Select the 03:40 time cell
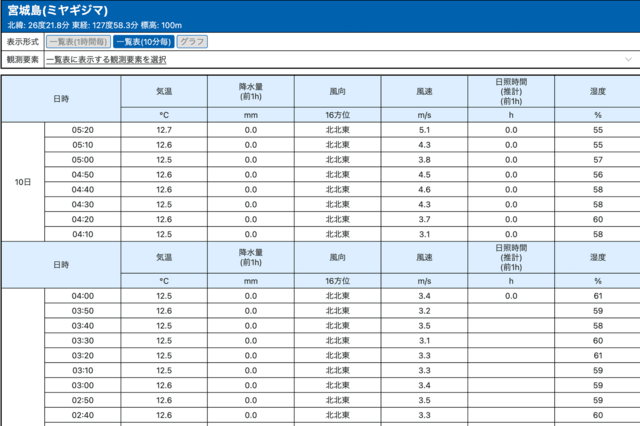 [82, 326]
